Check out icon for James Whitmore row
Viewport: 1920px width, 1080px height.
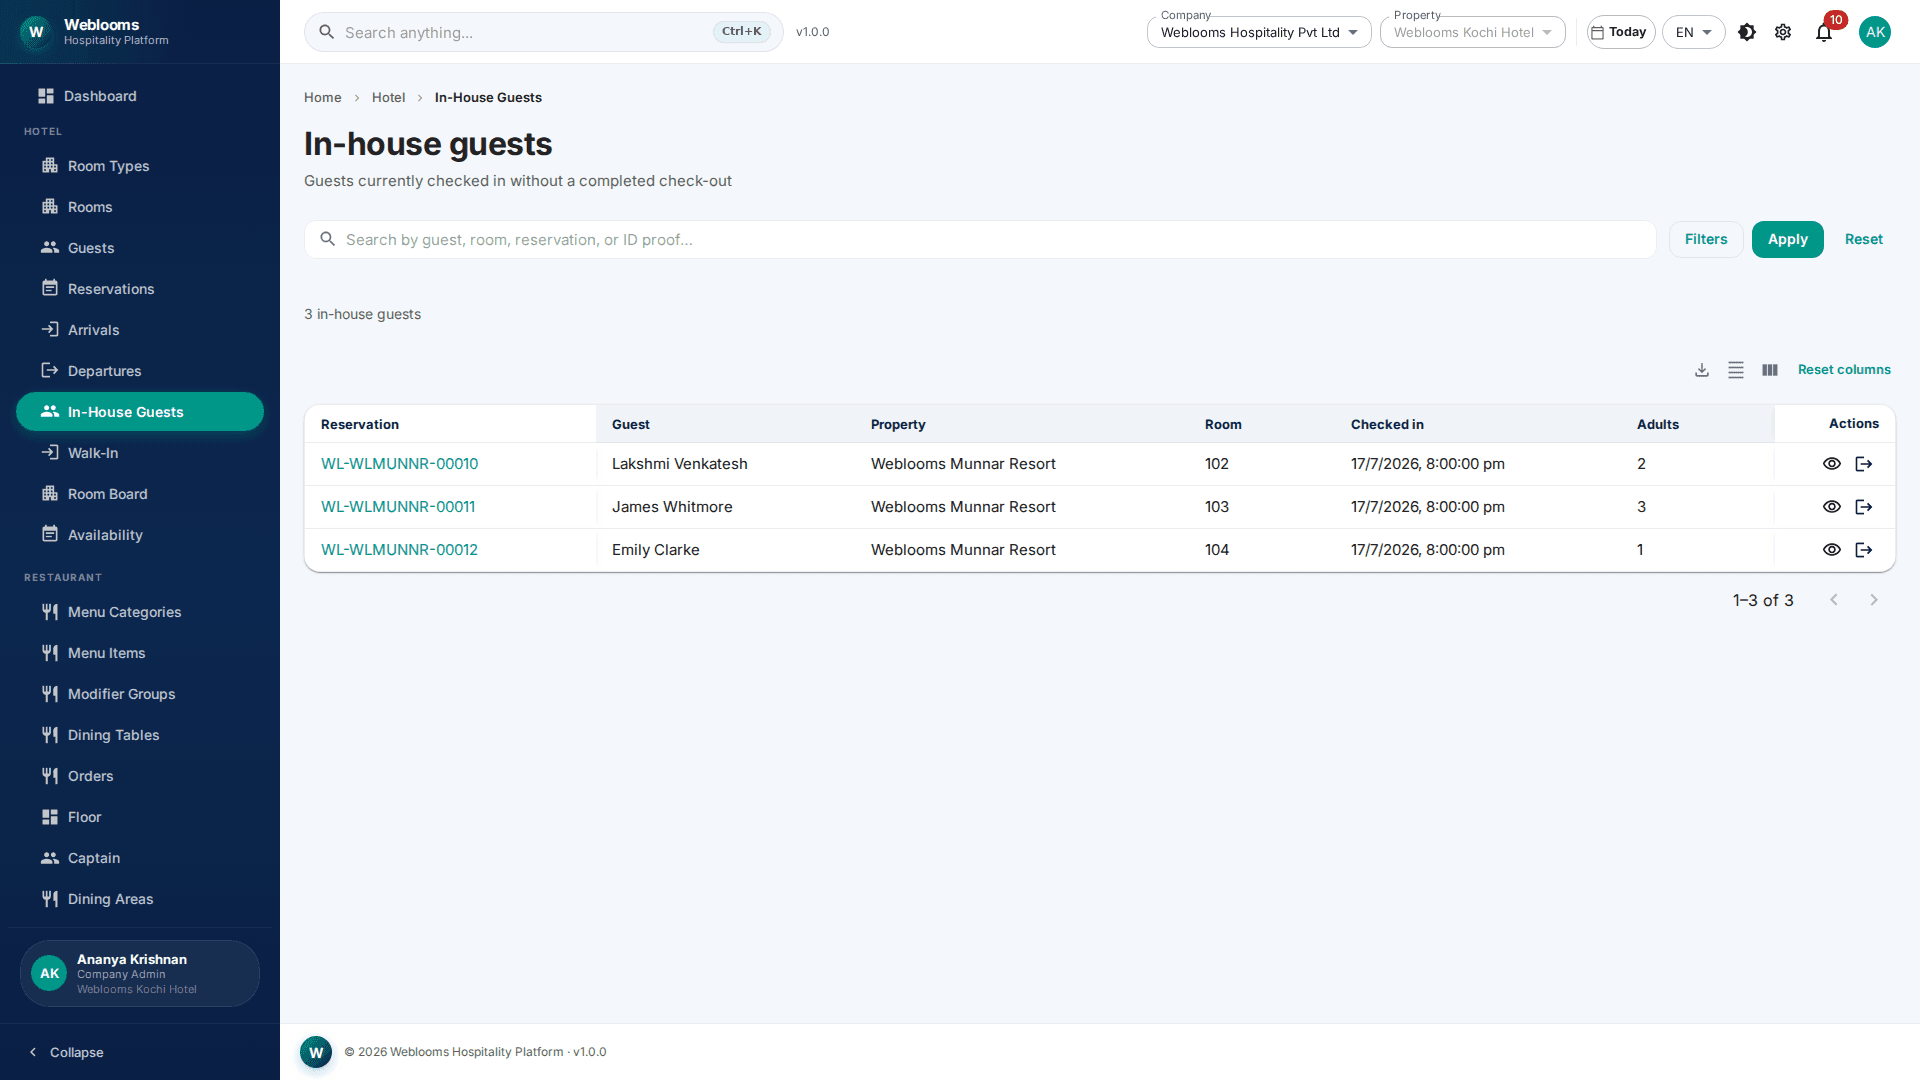pyautogui.click(x=1864, y=507)
